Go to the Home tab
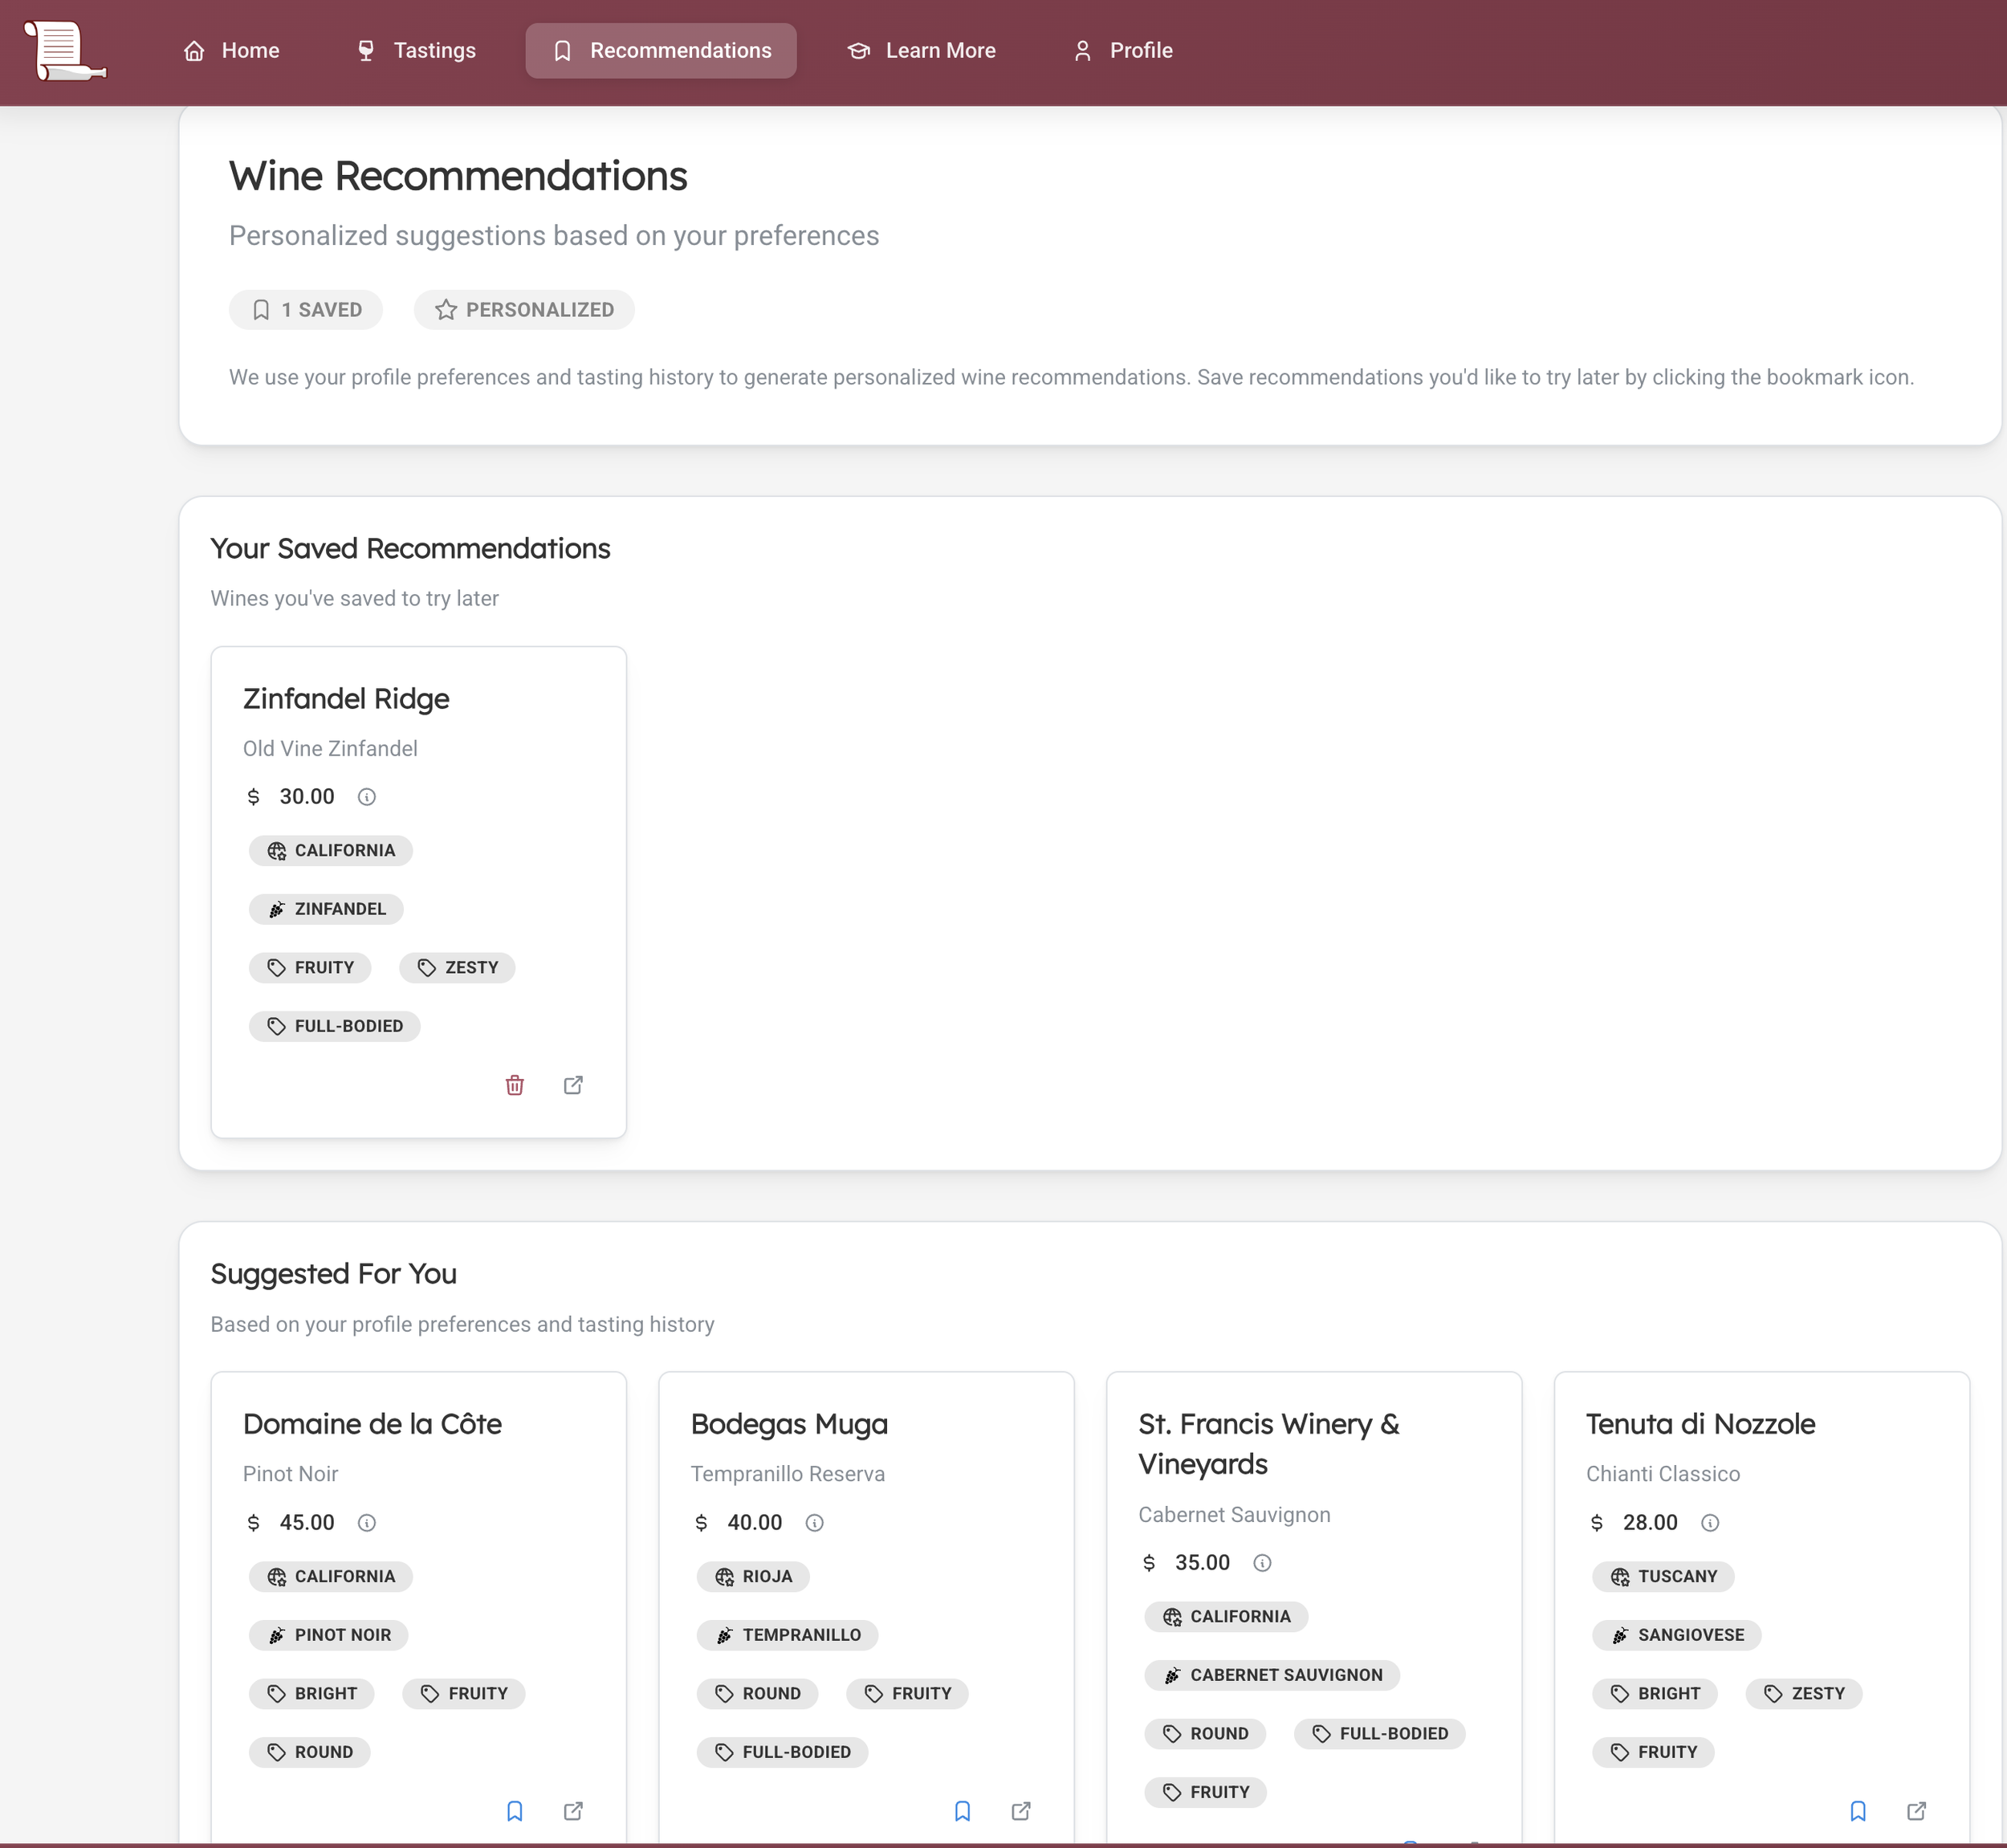The height and width of the screenshot is (1848, 2007). (232, 51)
